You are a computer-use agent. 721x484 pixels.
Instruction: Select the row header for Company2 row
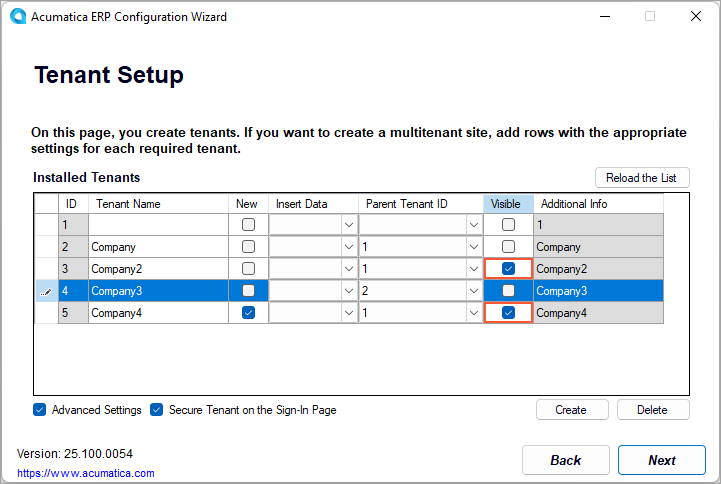click(x=46, y=269)
